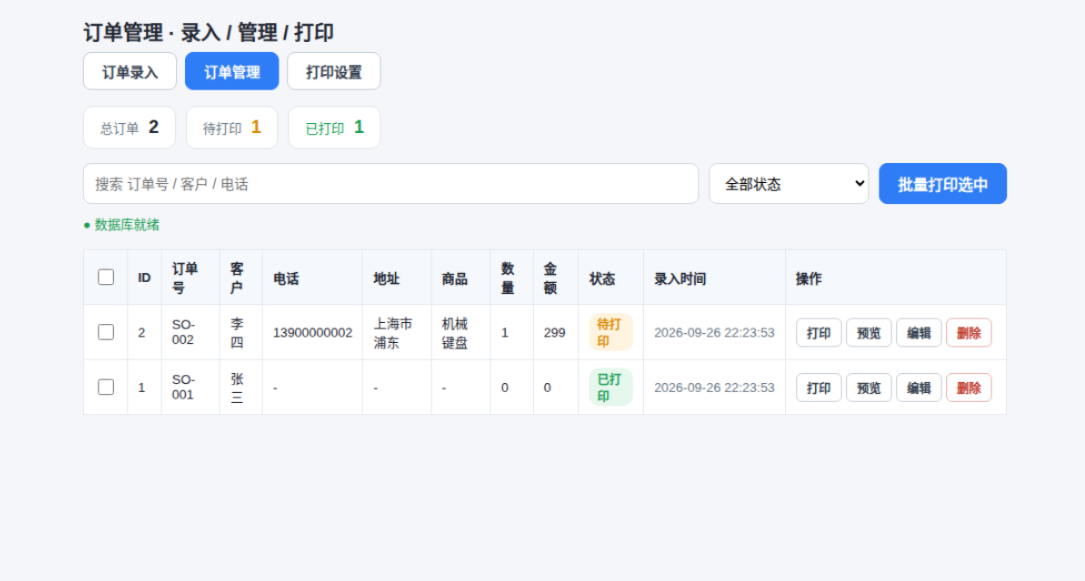Screen dimensions: 1085x581
Task: Click the 已打印 count stat card
Action: [x=334, y=128]
